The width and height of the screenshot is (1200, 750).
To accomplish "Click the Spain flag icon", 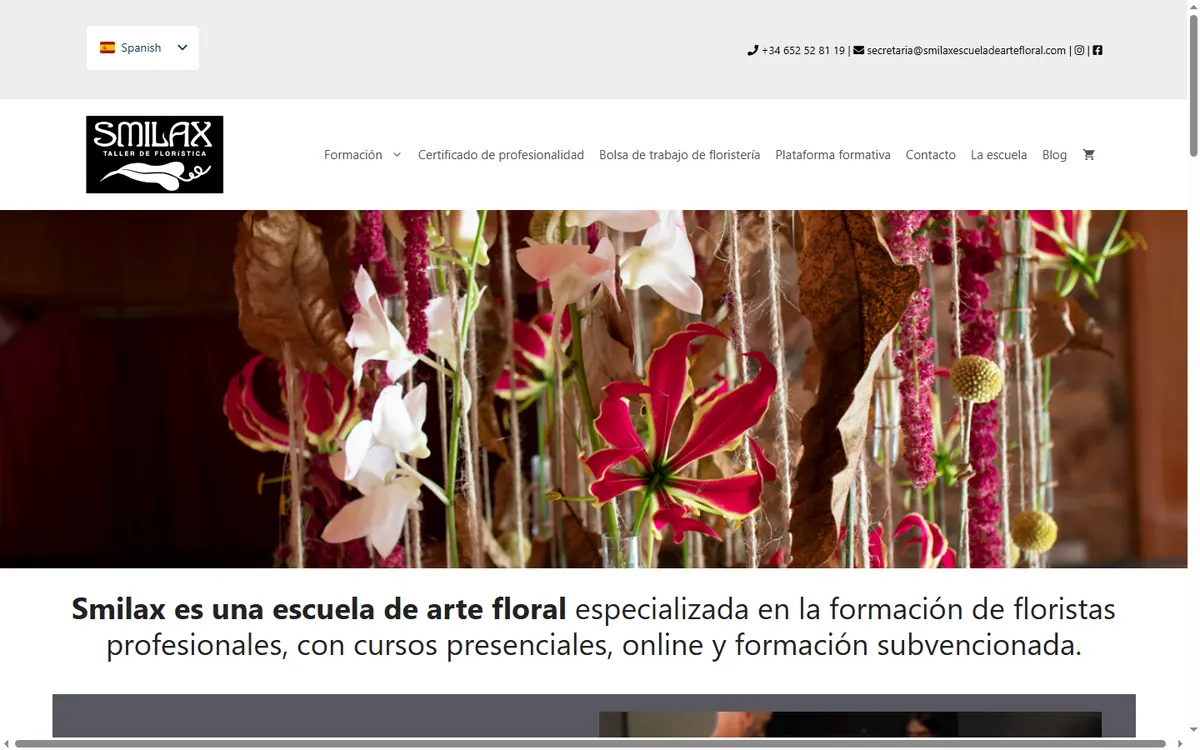I will pyautogui.click(x=107, y=48).
